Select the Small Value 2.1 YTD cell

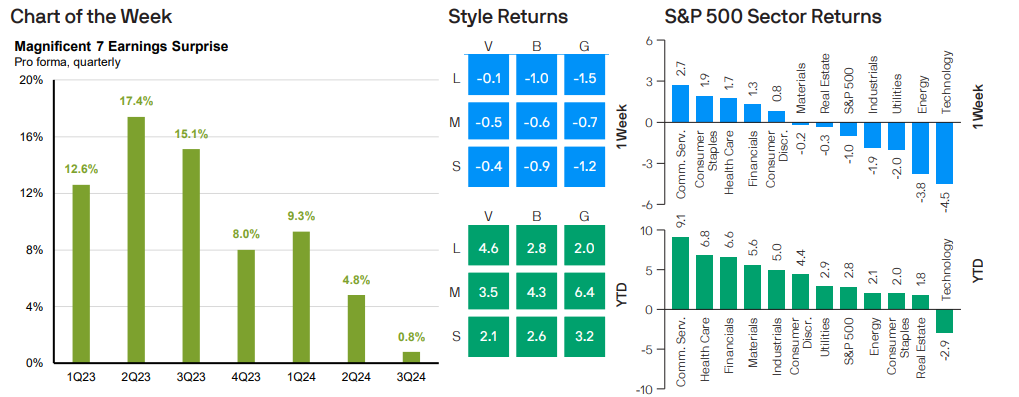click(x=488, y=337)
